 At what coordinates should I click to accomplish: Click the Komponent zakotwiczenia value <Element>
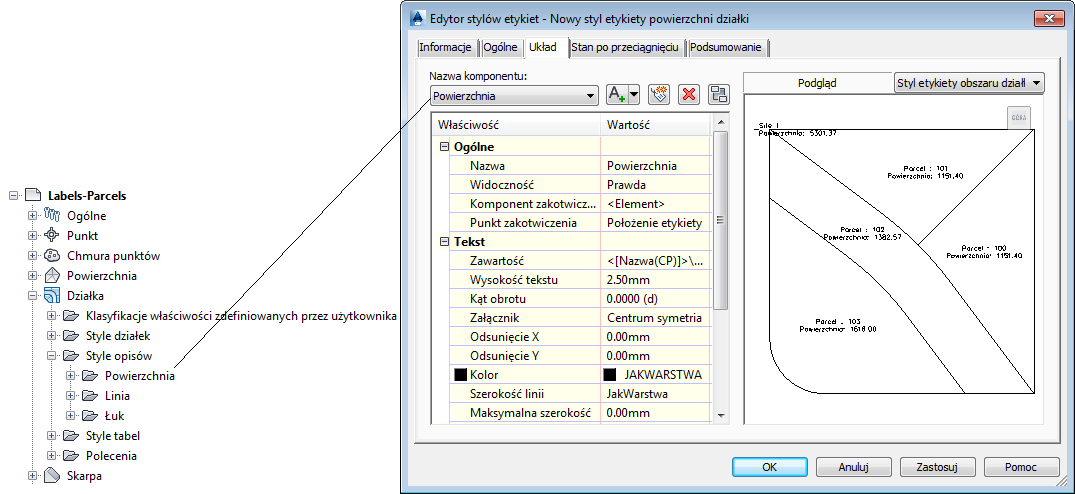coord(655,203)
